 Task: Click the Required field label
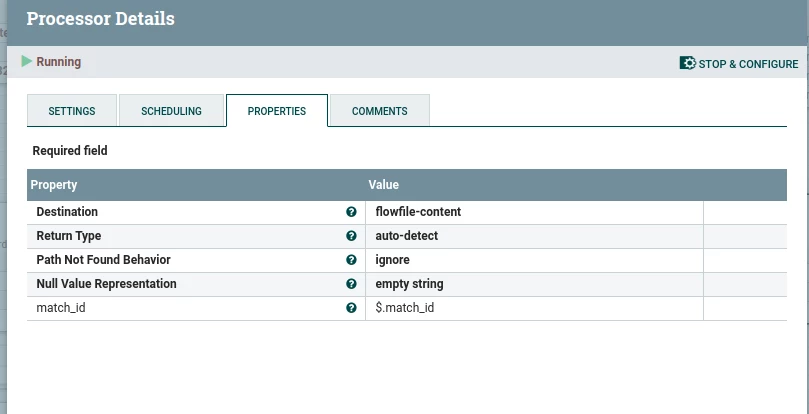pos(70,151)
